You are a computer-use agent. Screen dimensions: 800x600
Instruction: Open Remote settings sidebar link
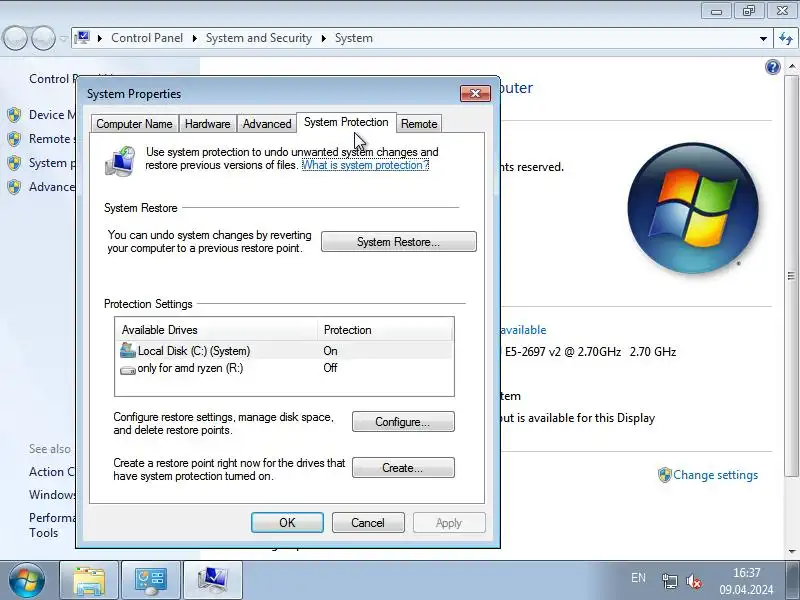[x=52, y=139]
